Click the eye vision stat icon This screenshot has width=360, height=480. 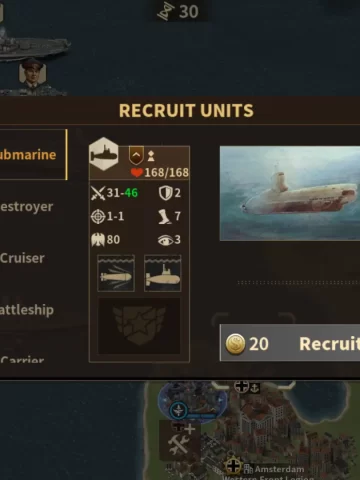[165, 240]
